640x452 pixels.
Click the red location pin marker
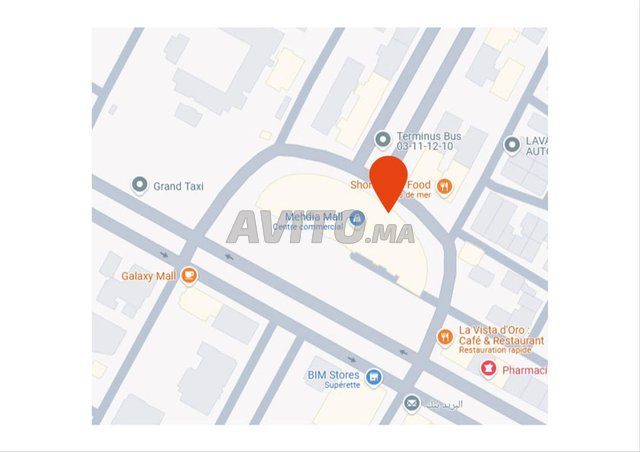click(388, 184)
